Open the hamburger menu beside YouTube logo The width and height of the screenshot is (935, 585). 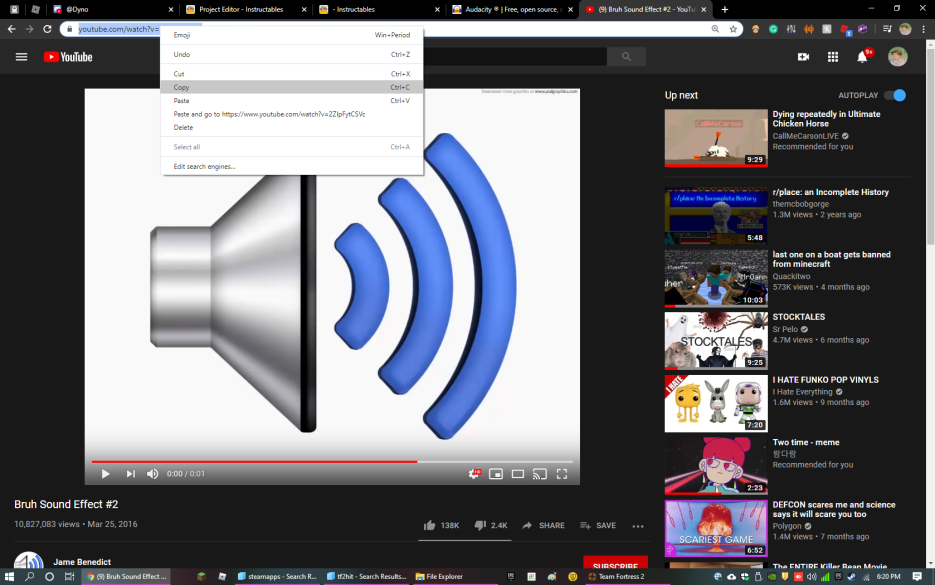tap(21, 57)
